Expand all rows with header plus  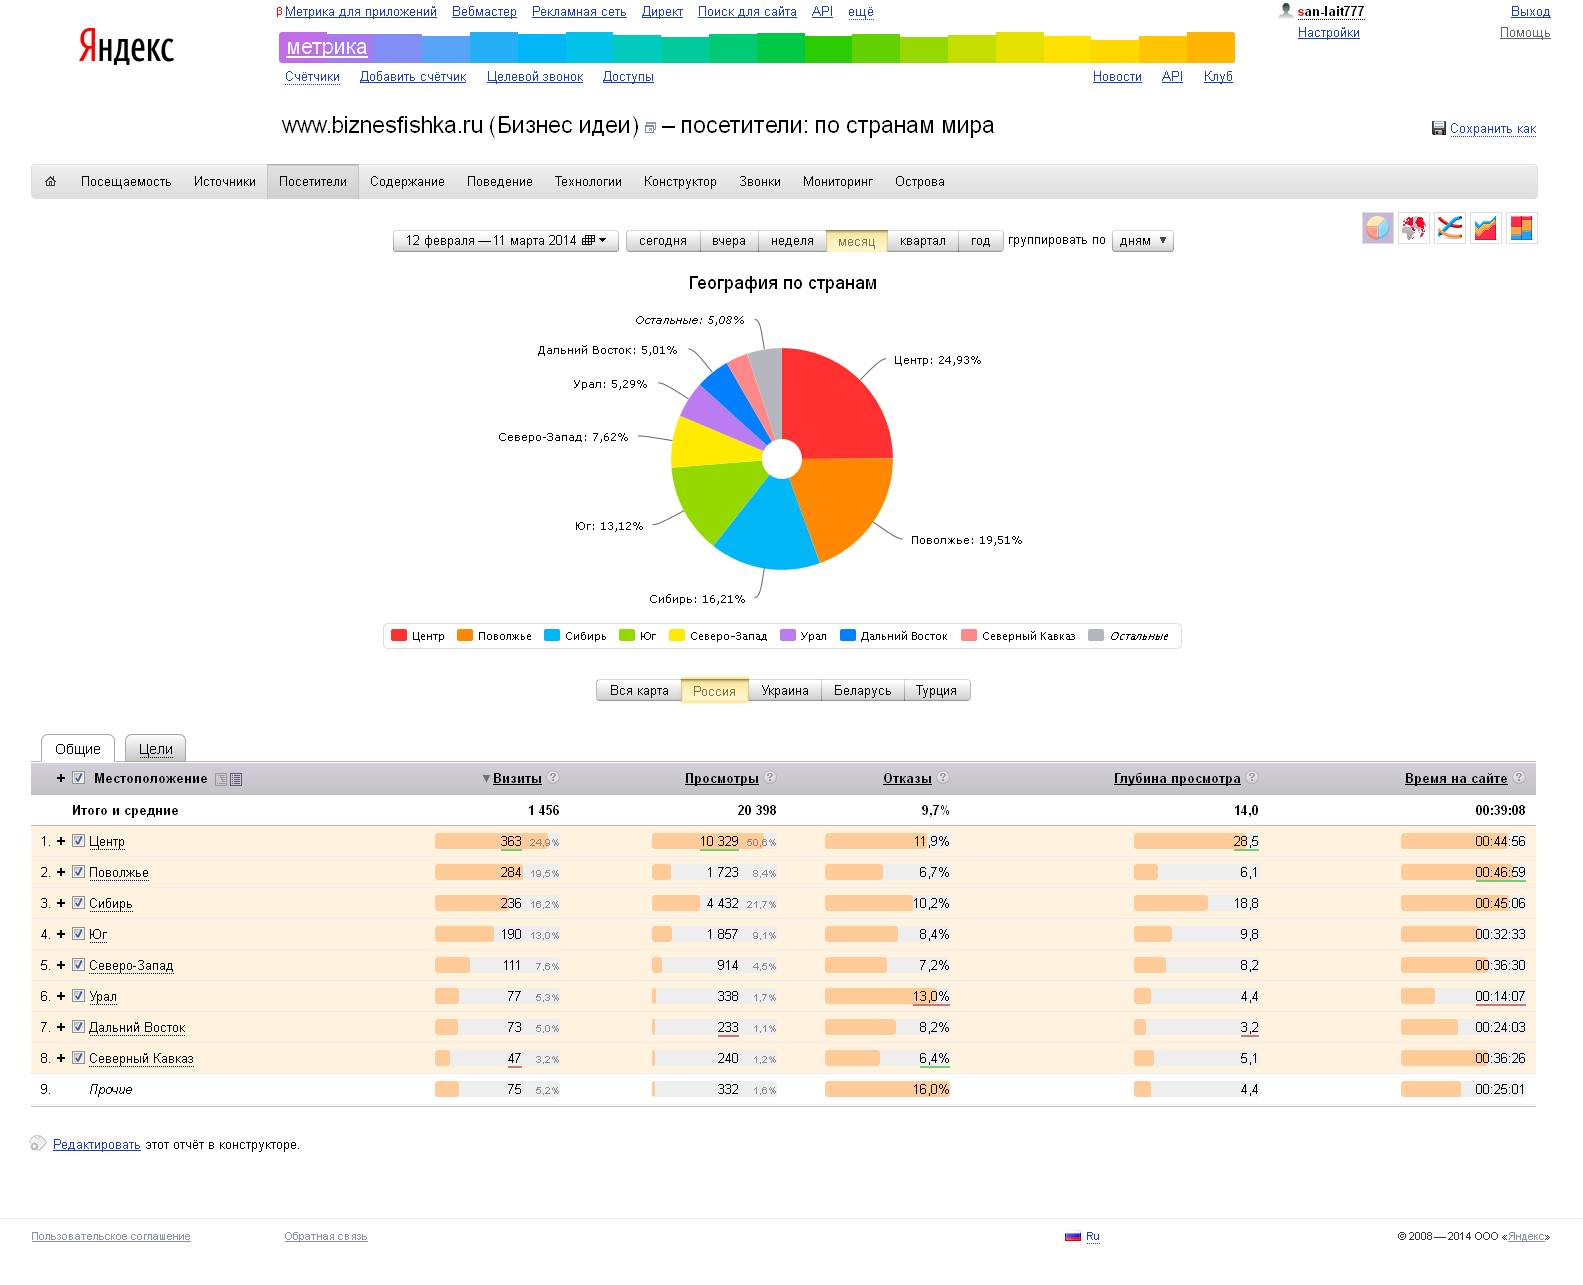pos(61,778)
